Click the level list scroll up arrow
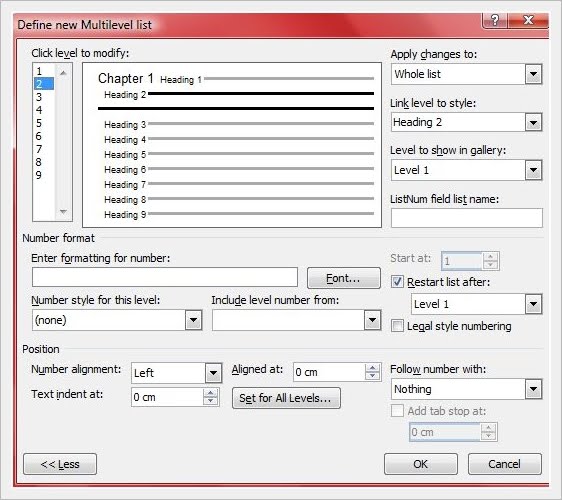The height and width of the screenshot is (500, 562). (63, 73)
